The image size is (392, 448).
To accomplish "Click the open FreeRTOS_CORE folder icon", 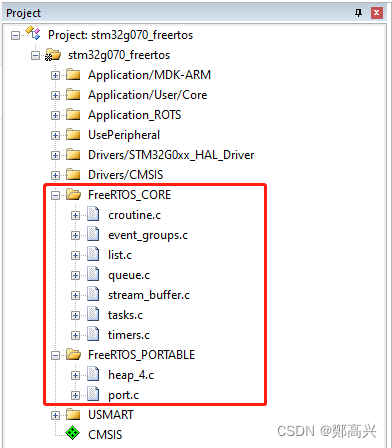I will coord(74,195).
